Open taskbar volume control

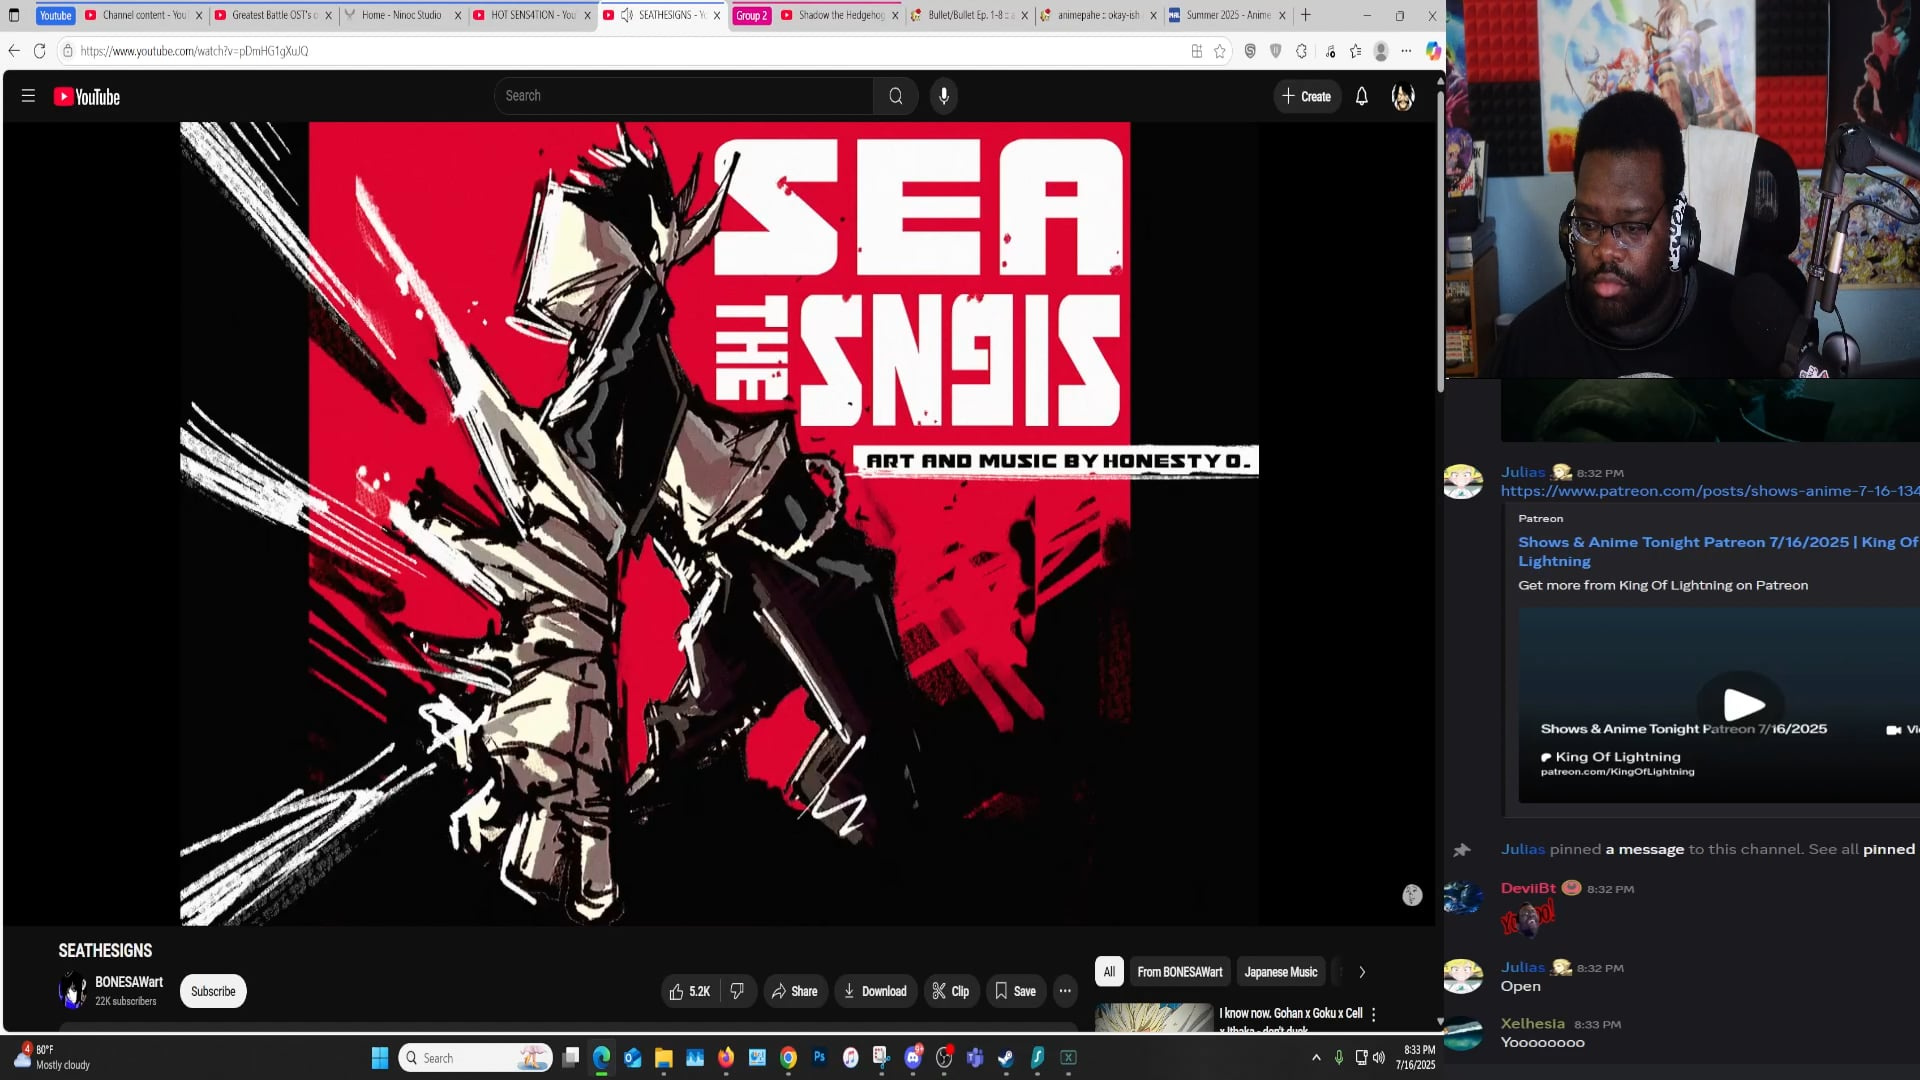[1379, 1058]
